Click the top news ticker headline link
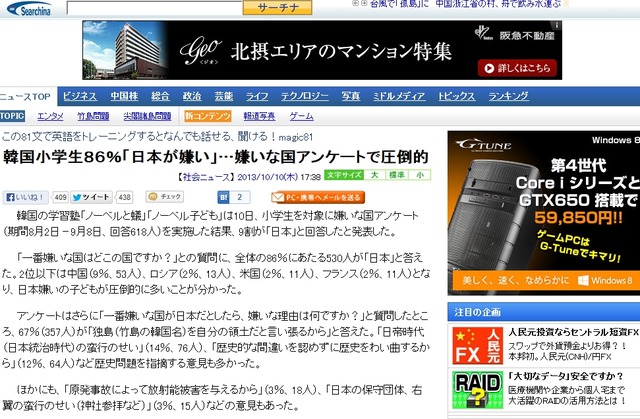The image size is (640, 419). click(465, 4)
